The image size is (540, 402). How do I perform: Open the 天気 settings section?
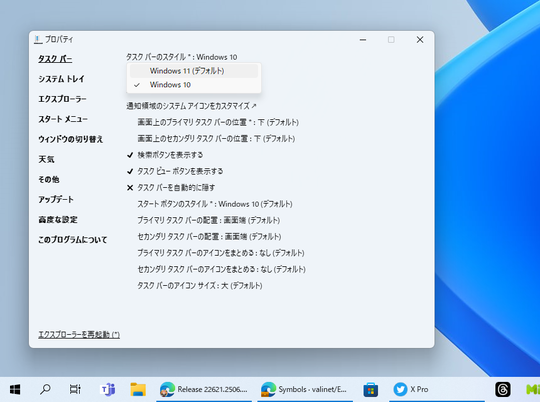coord(46,159)
